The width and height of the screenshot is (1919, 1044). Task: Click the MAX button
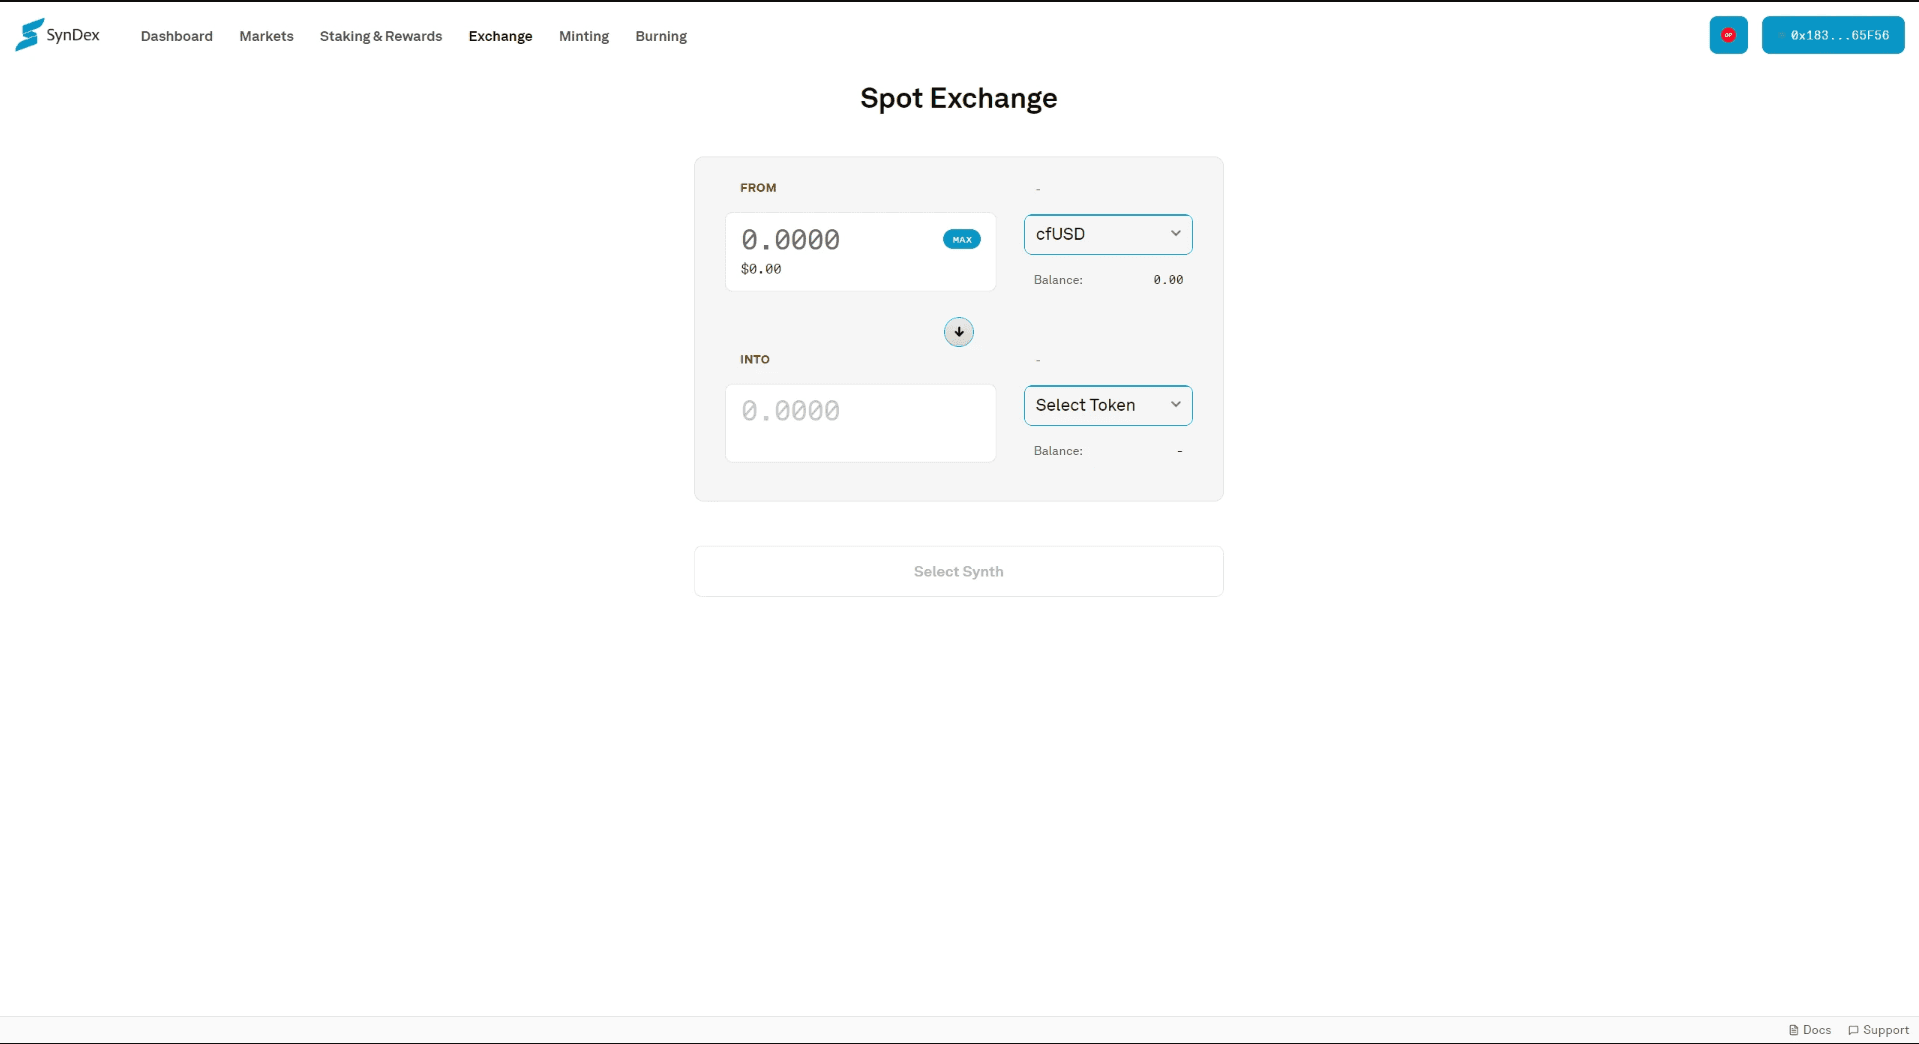[x=961, y=239]
